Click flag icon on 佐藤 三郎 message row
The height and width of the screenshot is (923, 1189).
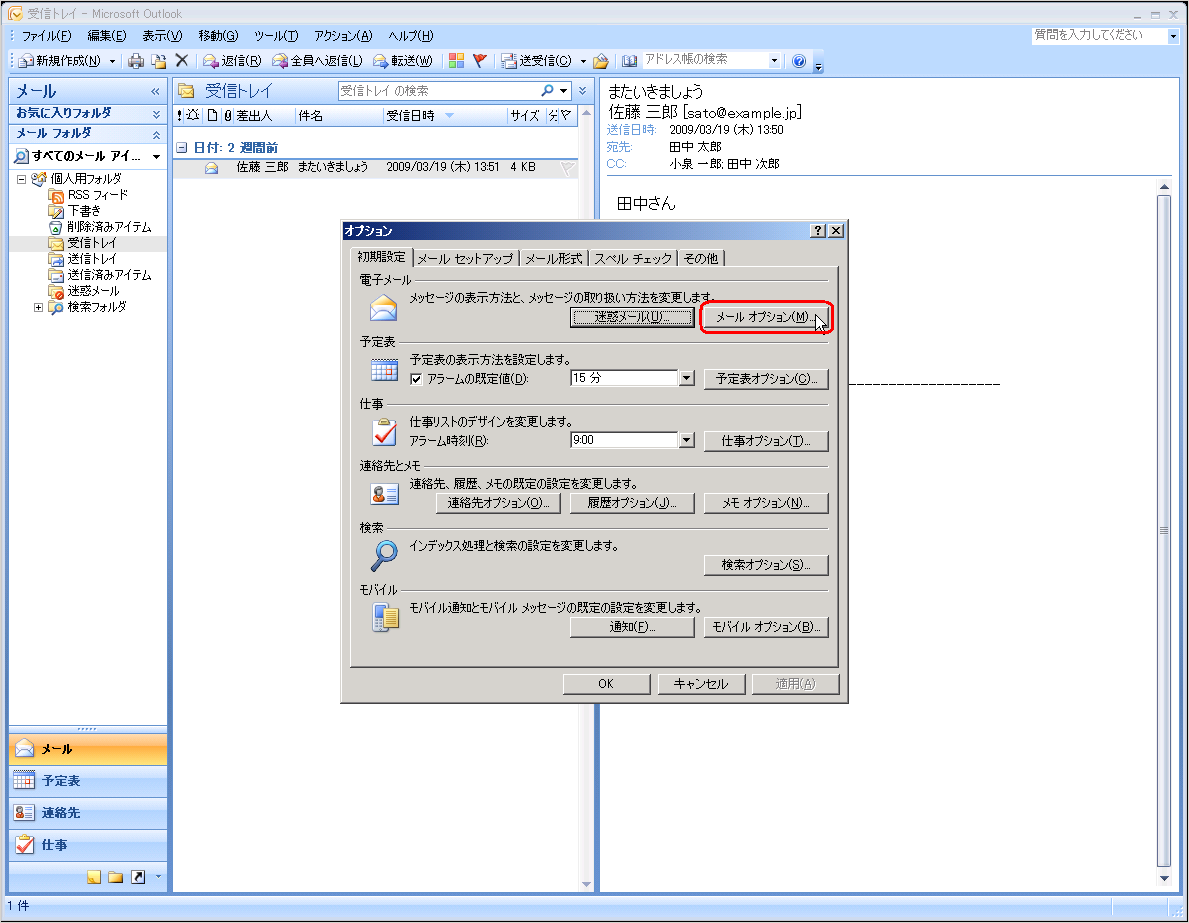click(567, 168)
